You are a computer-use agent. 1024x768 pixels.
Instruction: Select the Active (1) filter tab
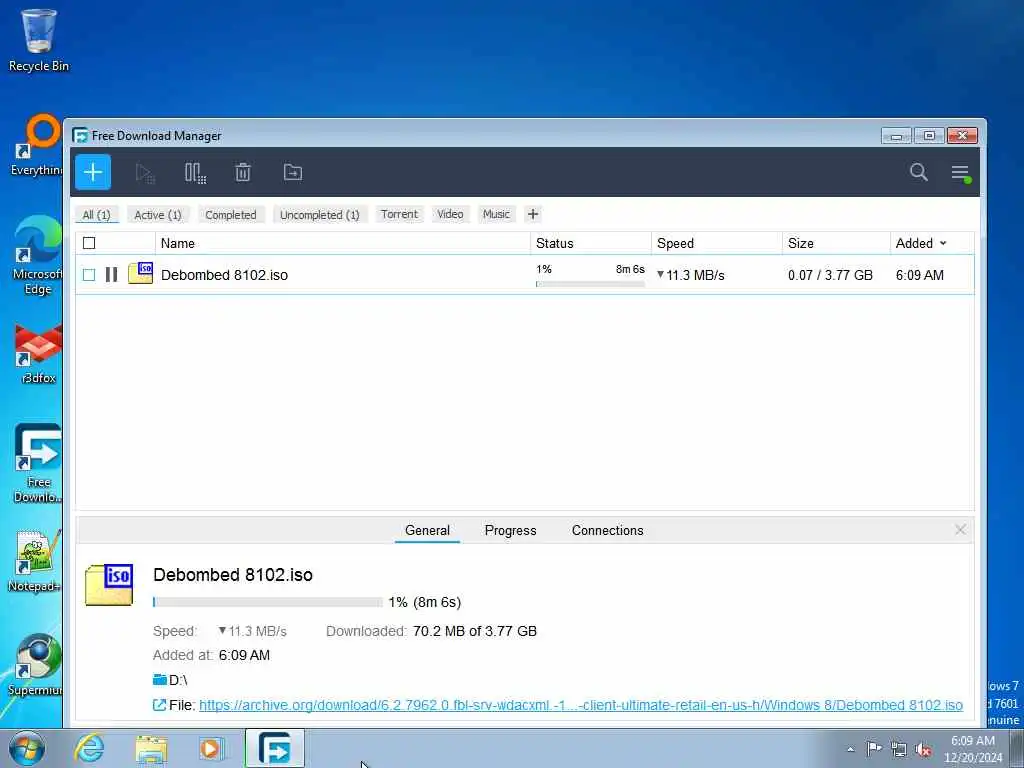(x=158, y=214)
